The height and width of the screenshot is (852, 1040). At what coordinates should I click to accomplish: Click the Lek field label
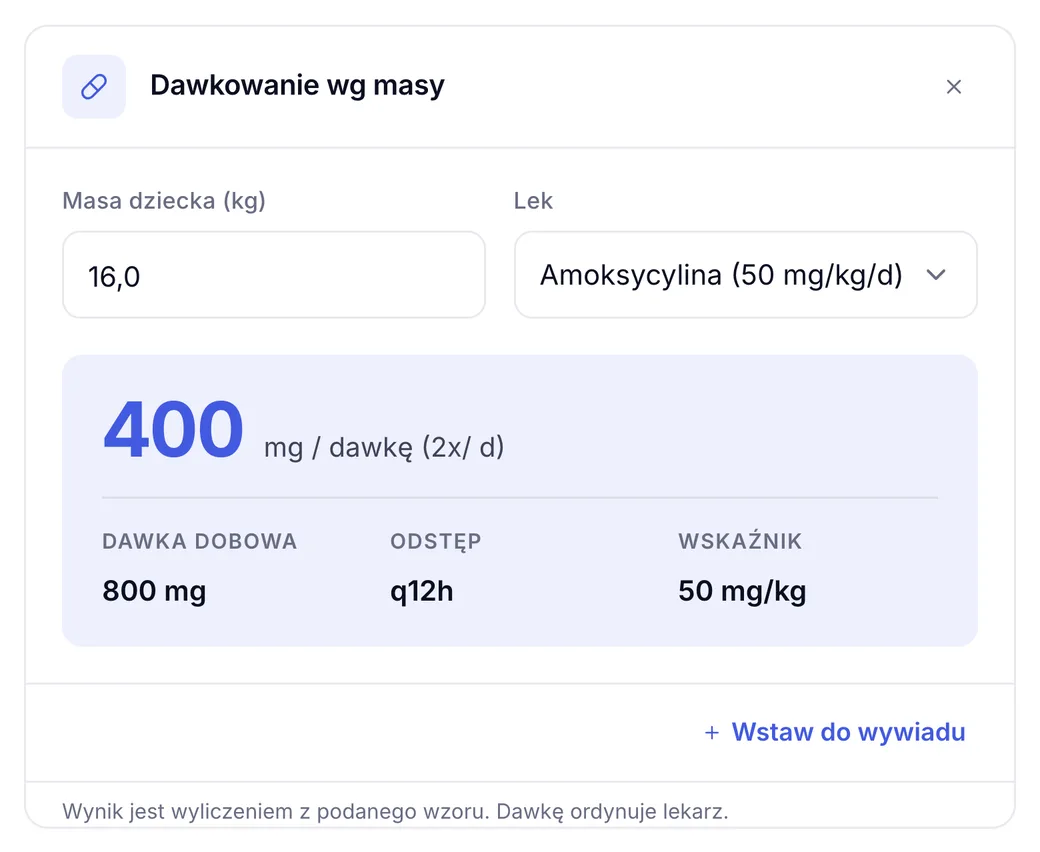[533, 201]
